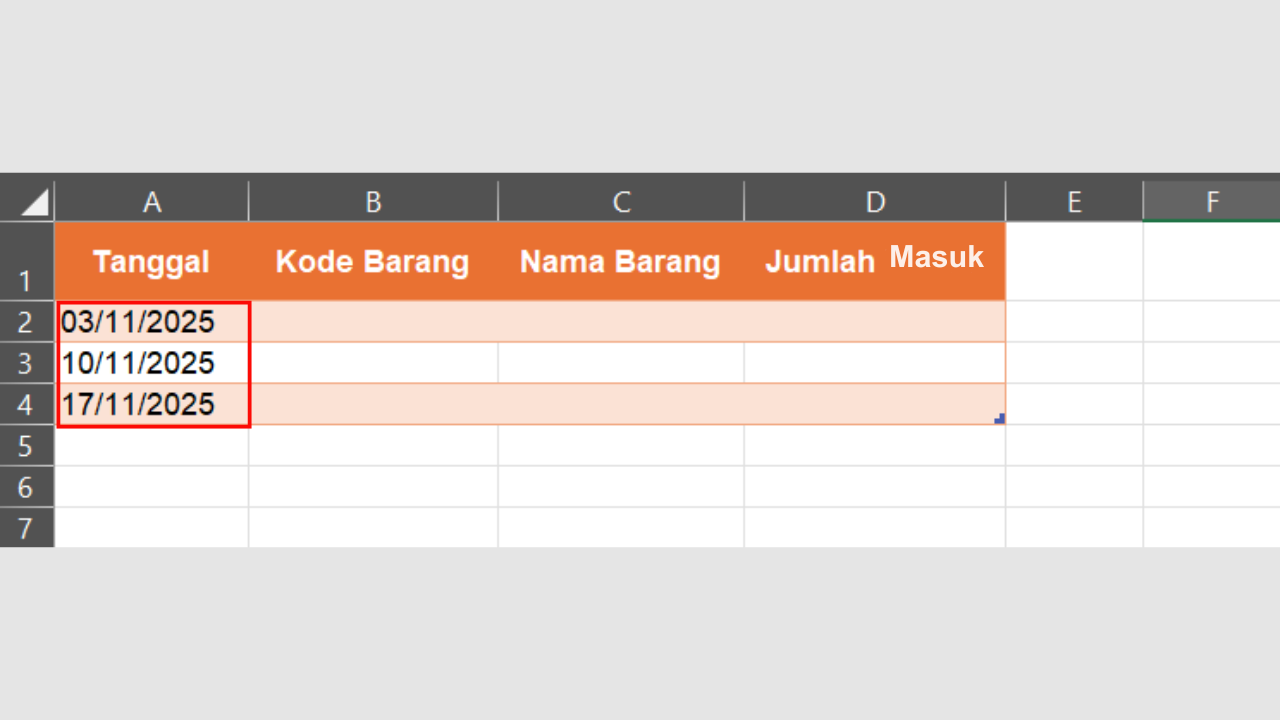Select column header C
Viewport: 1280px width, 720px height.
tap(620, 201)
